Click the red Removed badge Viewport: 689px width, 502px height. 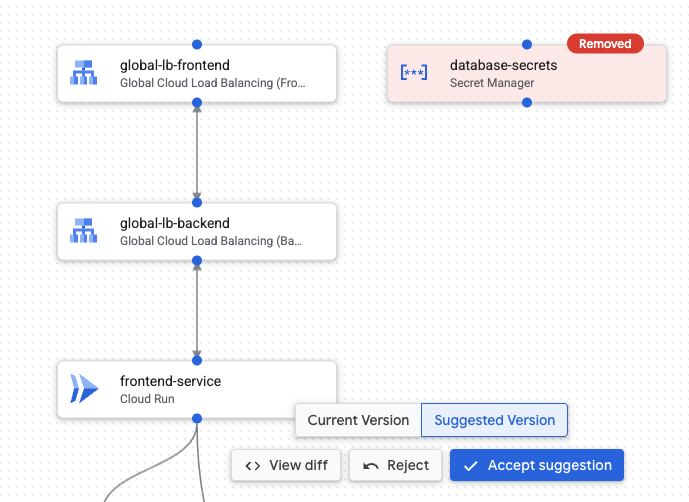(605, 44)
